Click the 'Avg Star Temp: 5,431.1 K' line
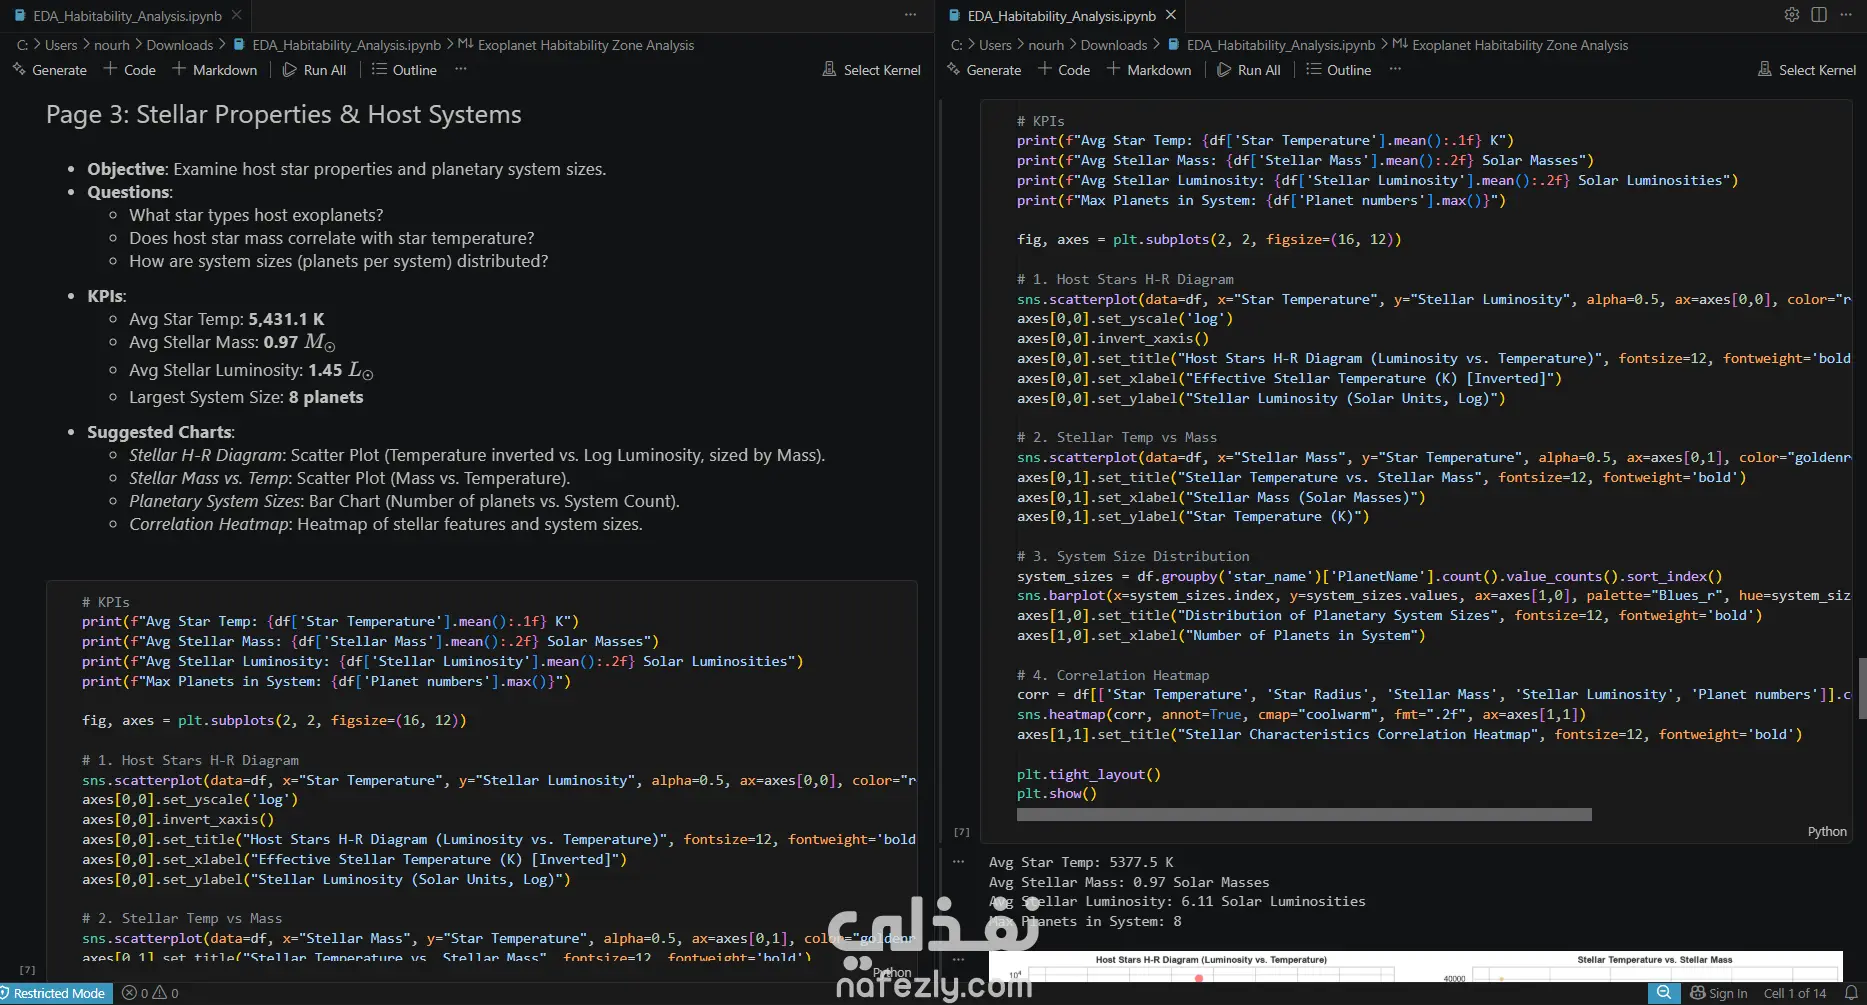This screenshot has height=1005, width=1867. [227, 319]
